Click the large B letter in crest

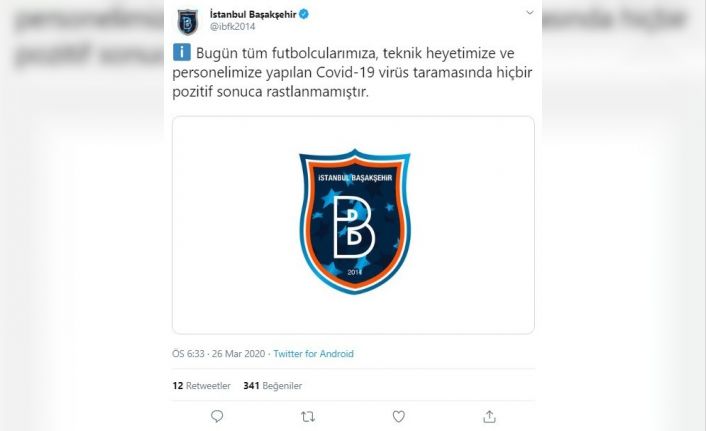click(354, 227)
